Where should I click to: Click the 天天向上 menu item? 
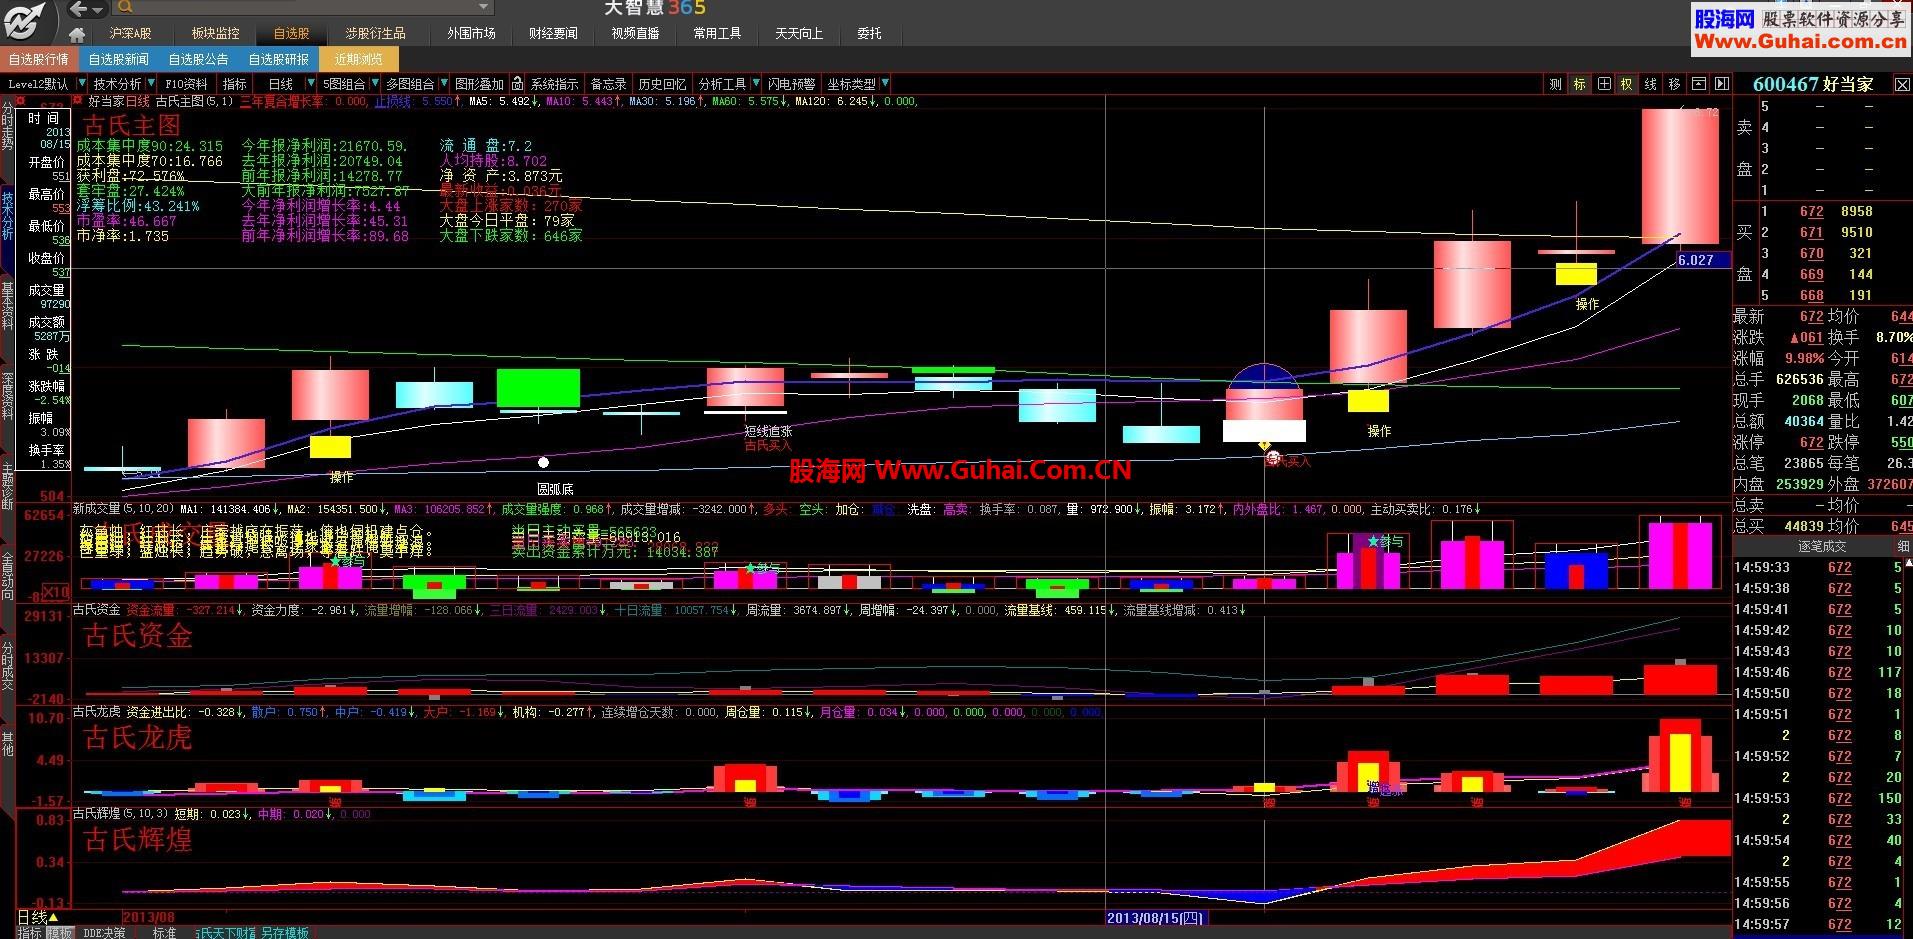tap(799, 34)
